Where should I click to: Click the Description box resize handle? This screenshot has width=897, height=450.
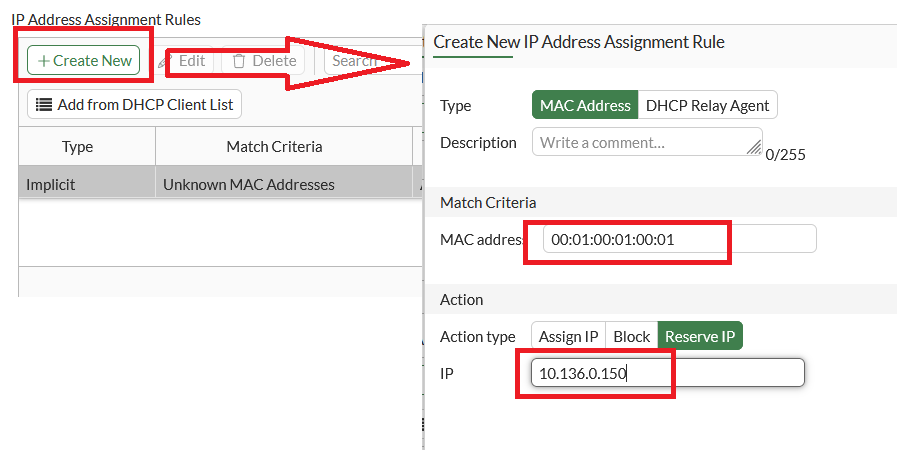coord(754,147)
